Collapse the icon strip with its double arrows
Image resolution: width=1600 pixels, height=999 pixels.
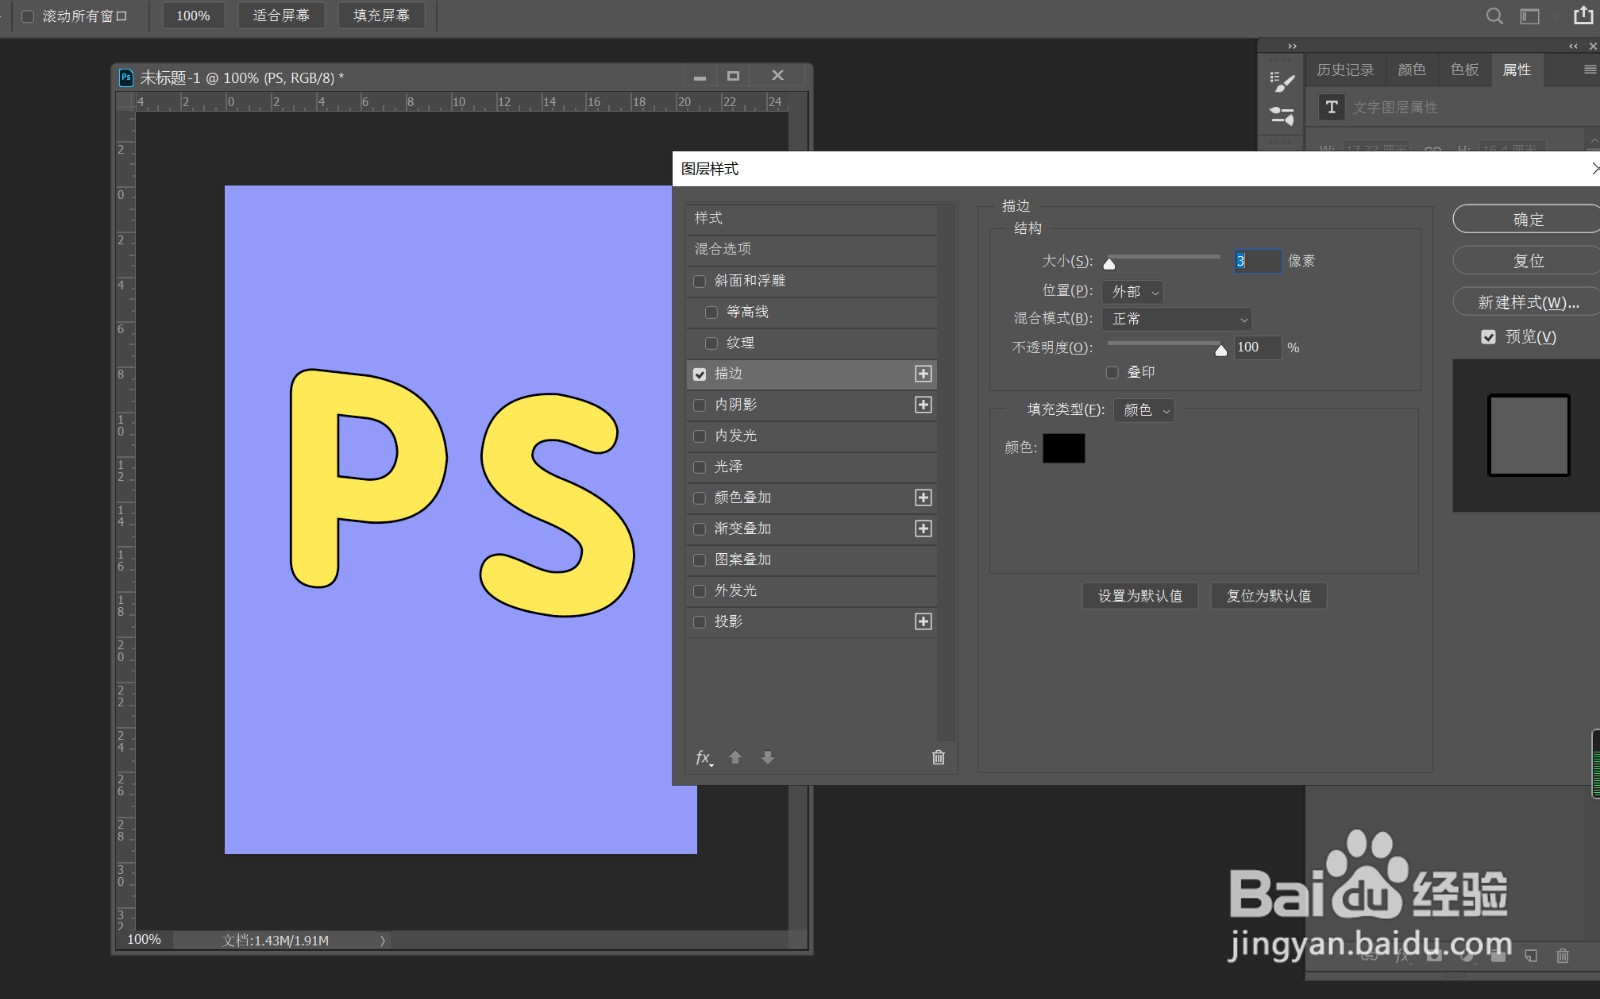(1292, 46)
